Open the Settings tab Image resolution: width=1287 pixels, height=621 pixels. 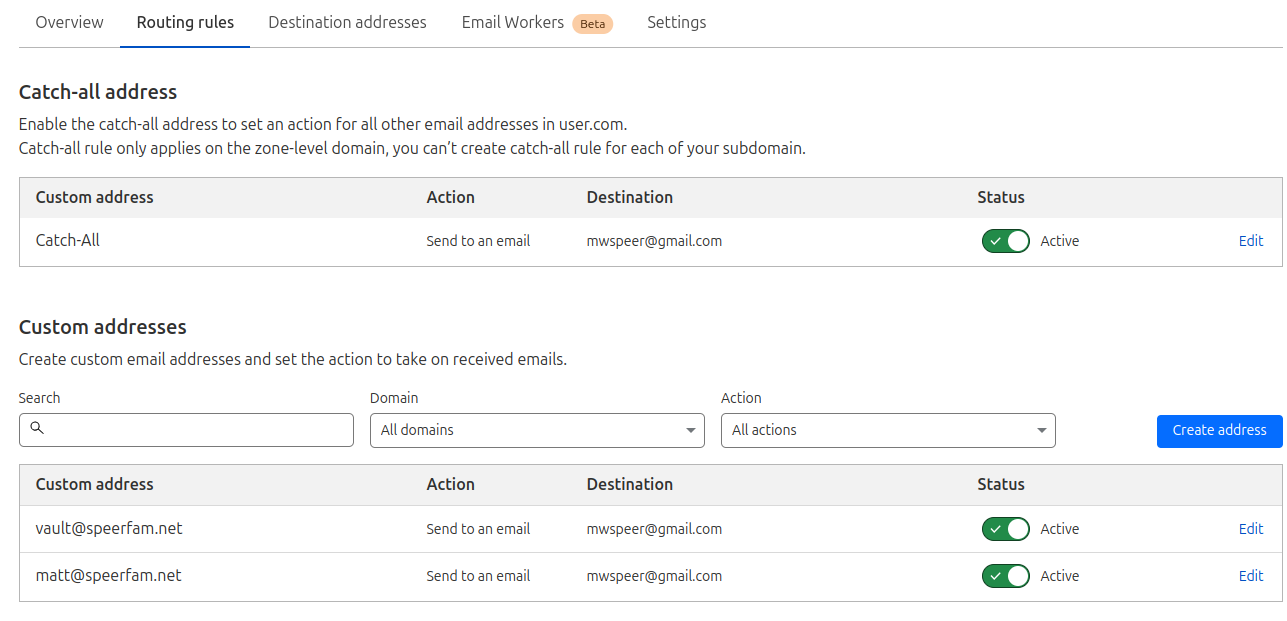676,22
